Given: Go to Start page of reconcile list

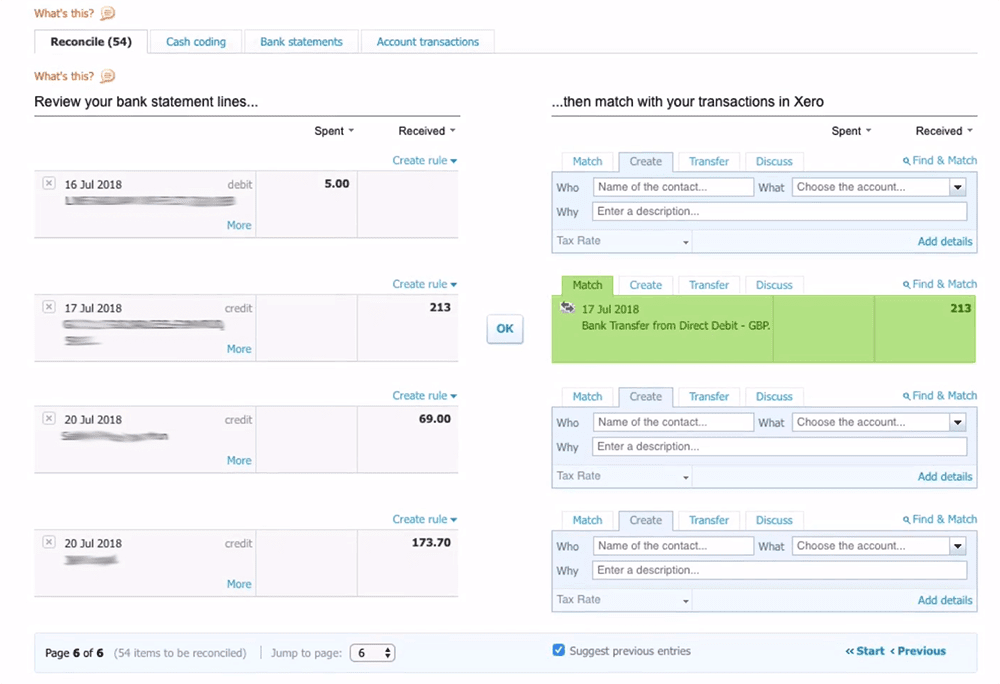Looking at the screenshot, I should [x=865, y=651].
